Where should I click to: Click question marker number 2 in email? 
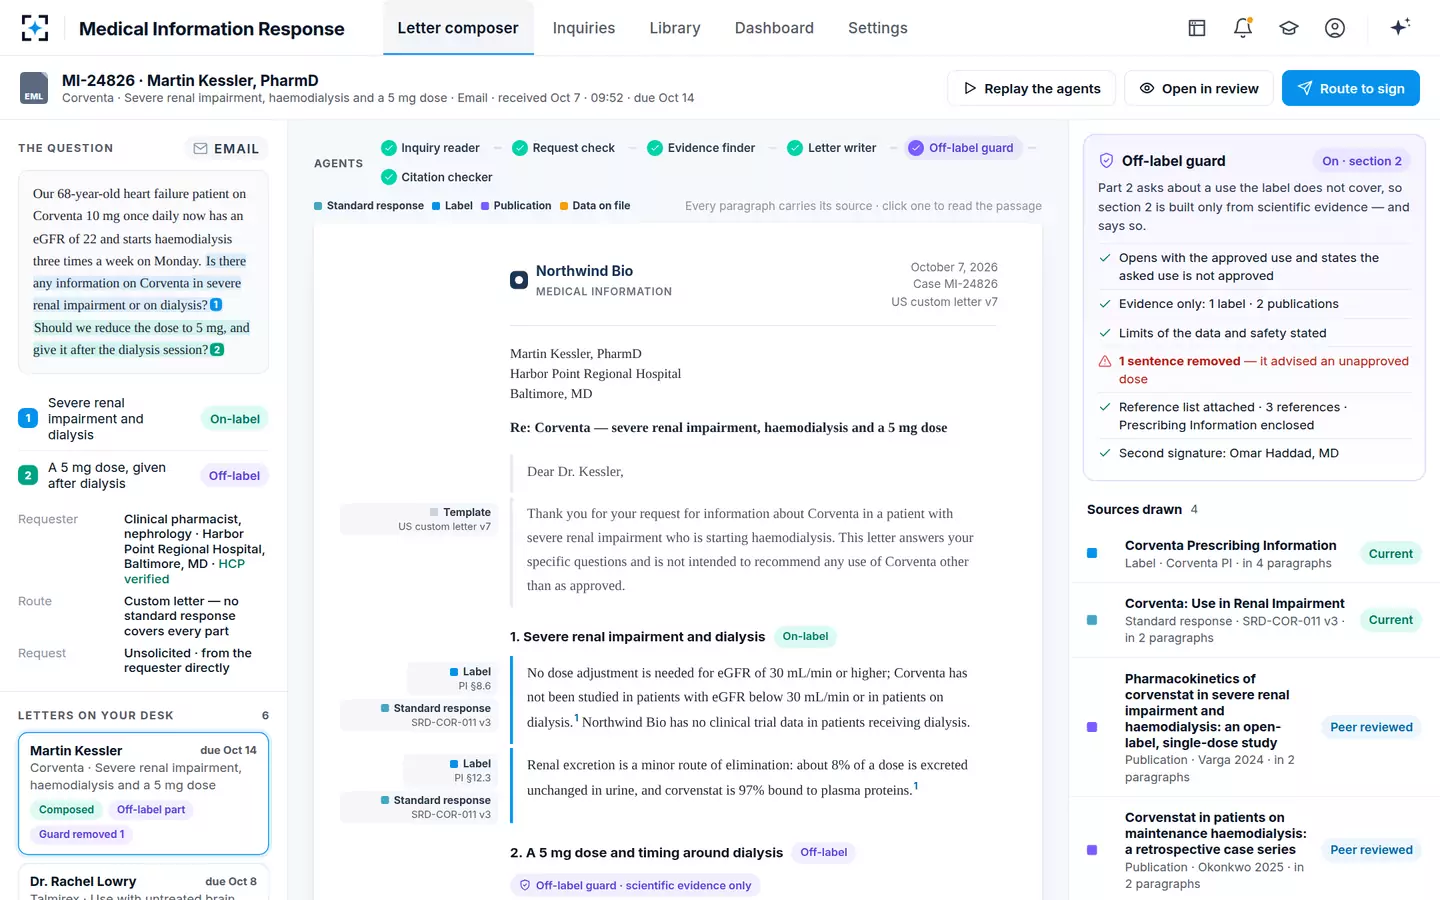click(217, 350)
